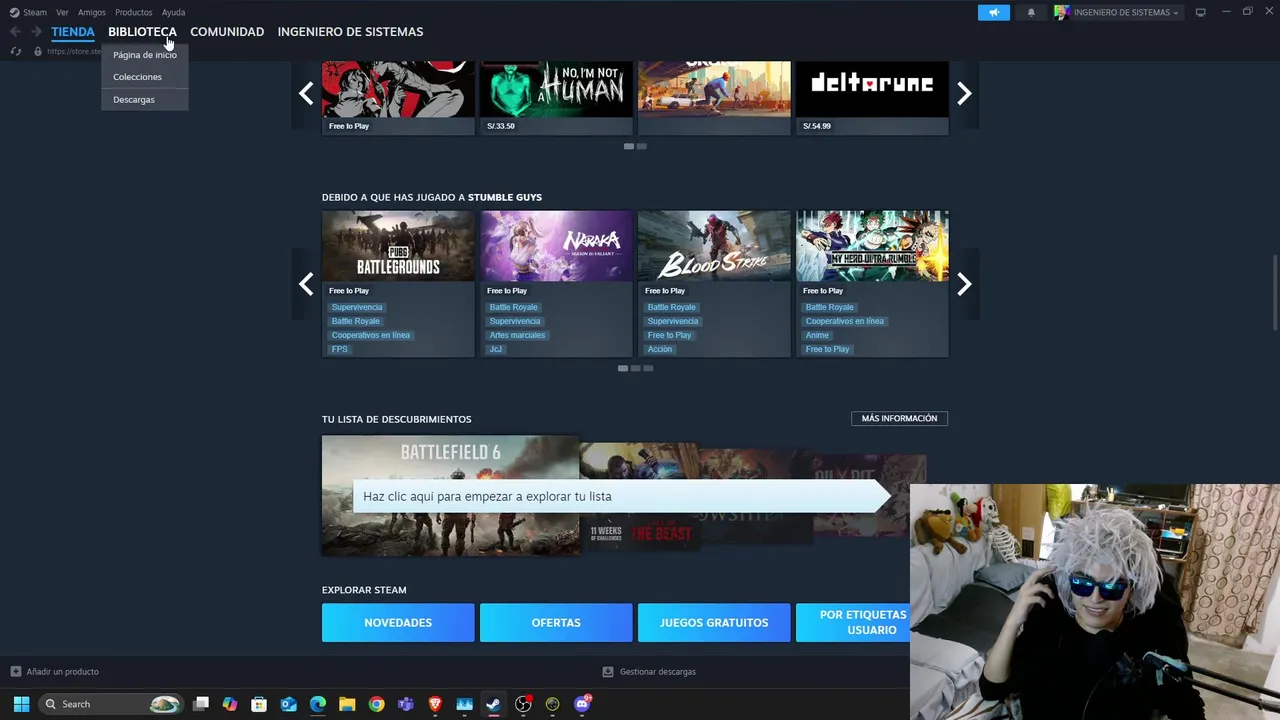The height and width of the screenshot is (720, 1280).
Task: Open Microsoft Store from taskbar
Action: point(259,704)
